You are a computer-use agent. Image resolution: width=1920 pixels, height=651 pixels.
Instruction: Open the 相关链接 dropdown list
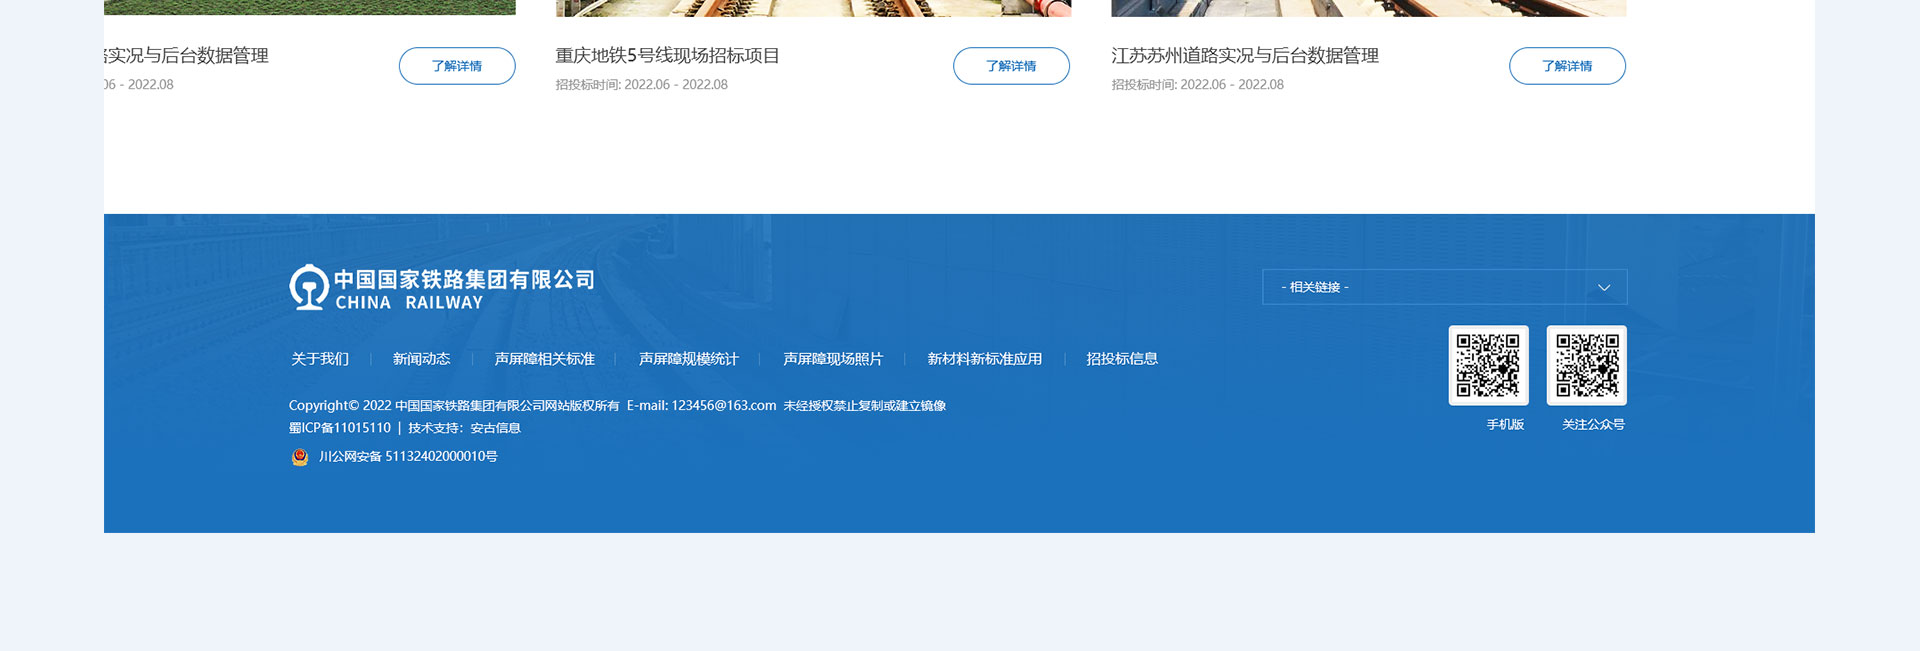tap(1443, 287)
